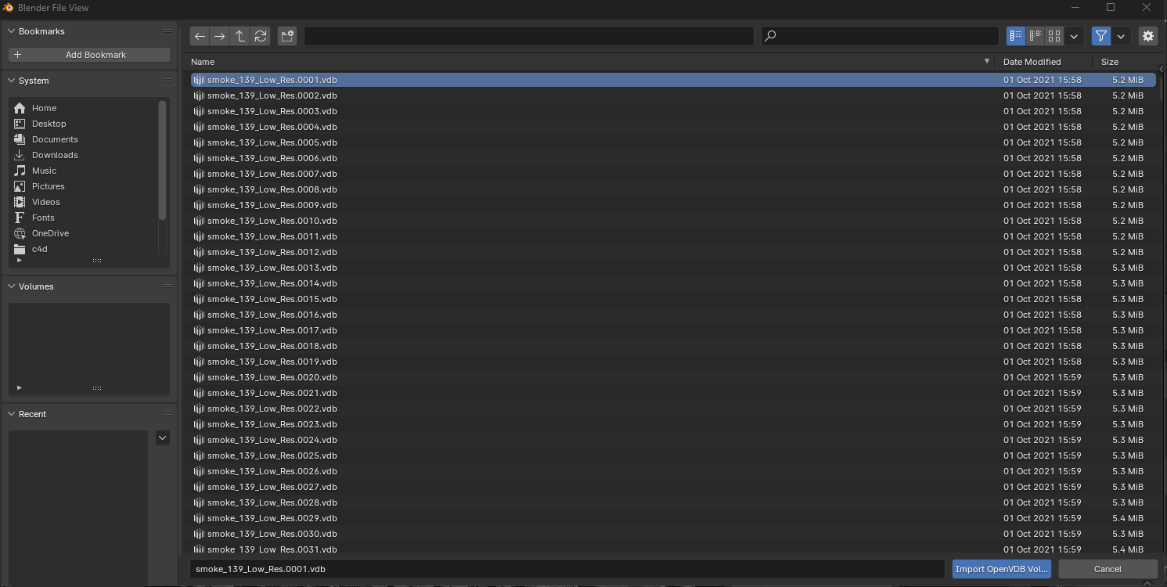Select smoke_139_Low_Res.0022.vdb file
This screenshot has width=1167, height=587.
[673, 408]
